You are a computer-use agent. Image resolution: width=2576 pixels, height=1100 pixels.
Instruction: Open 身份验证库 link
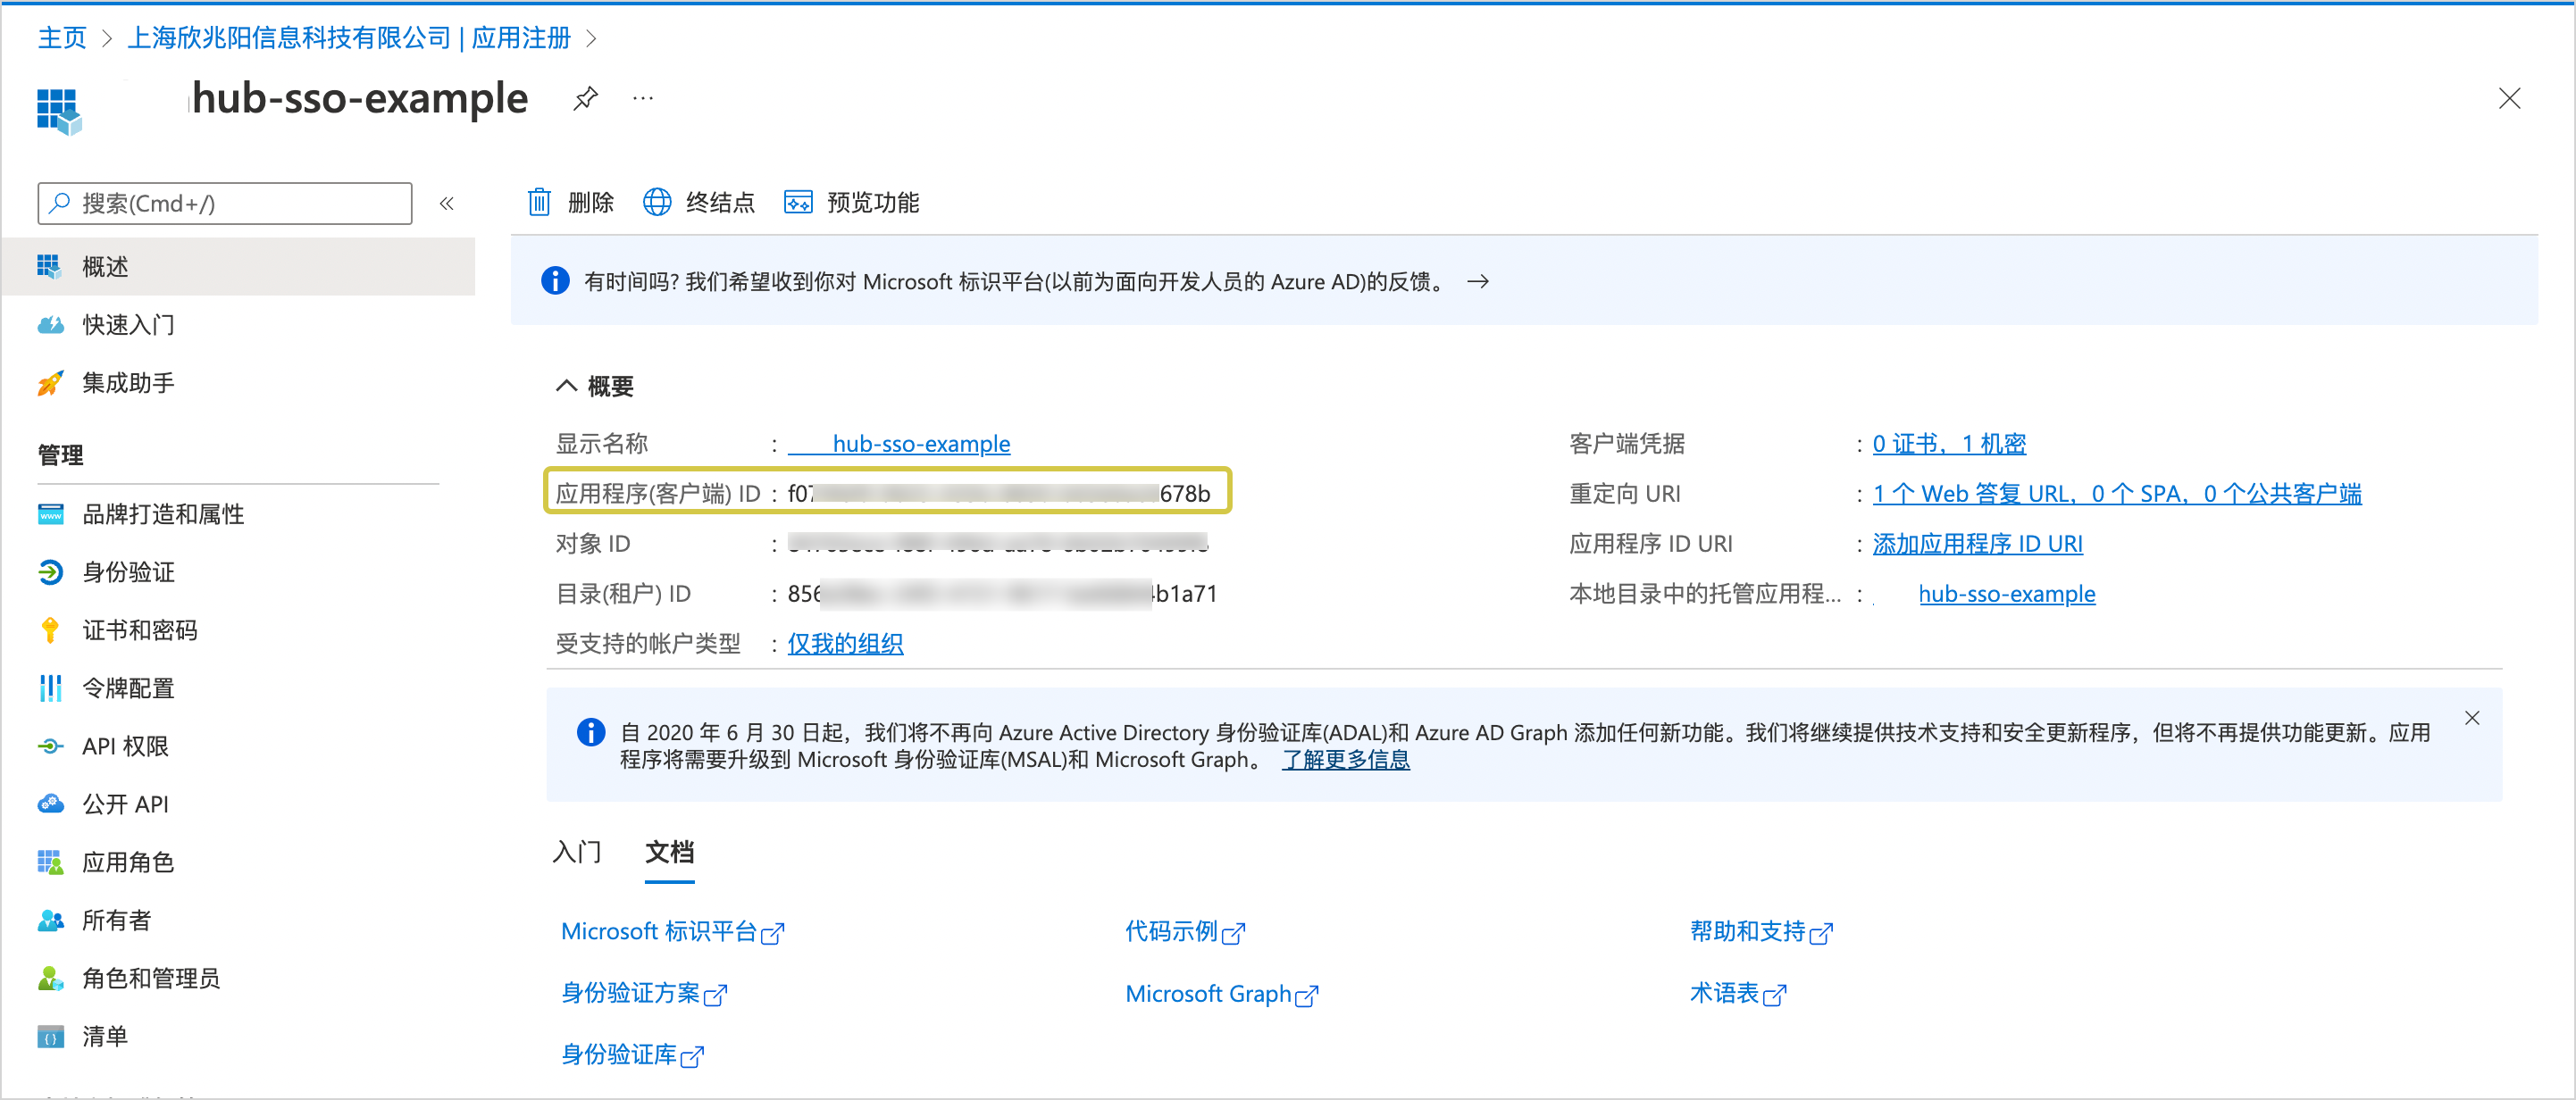(x=632, y=1055)
